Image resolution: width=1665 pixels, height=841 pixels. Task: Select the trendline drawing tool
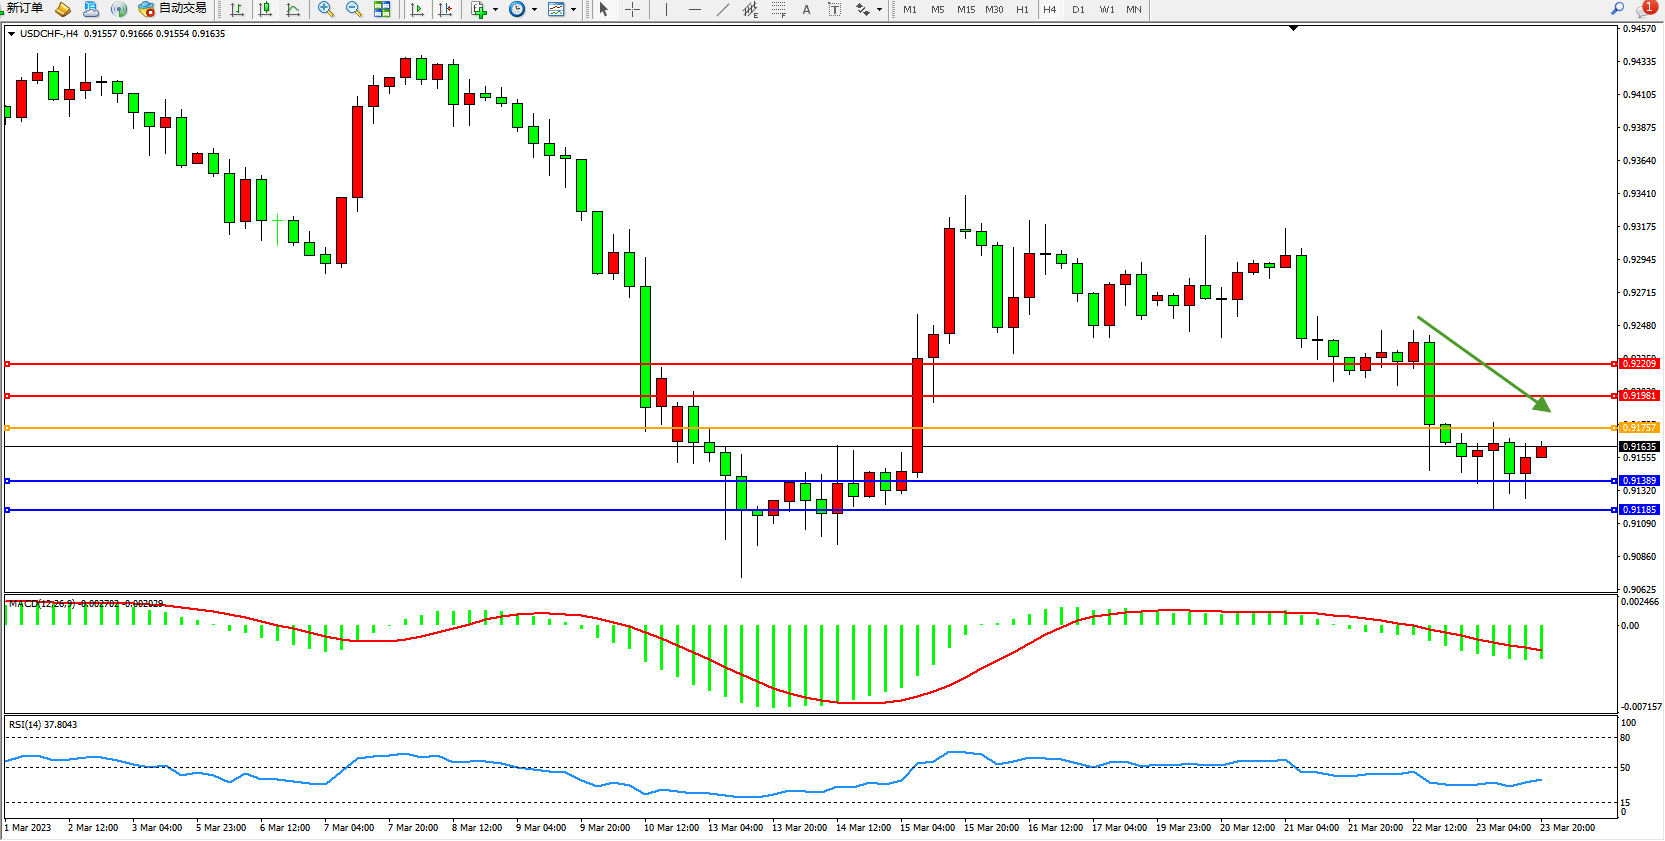pyautogui.click(x=723, y=9)
